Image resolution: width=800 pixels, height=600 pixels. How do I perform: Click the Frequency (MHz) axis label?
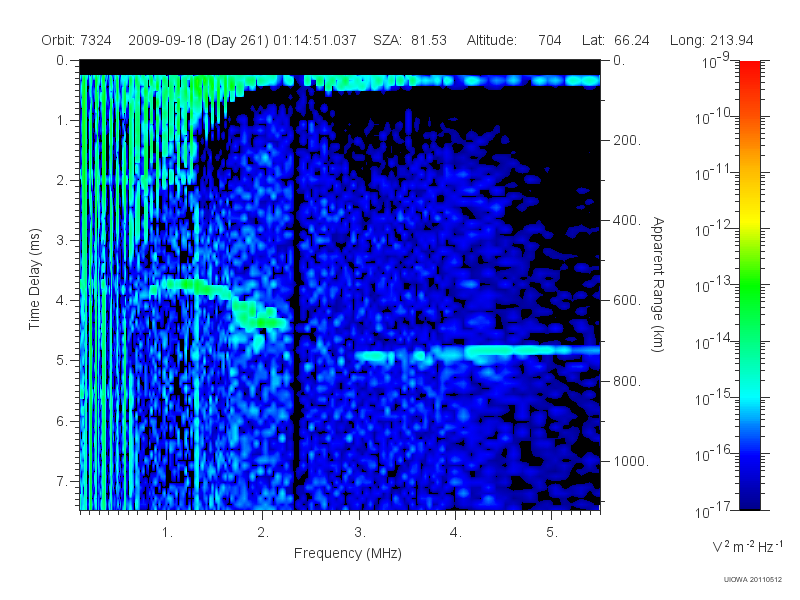[x=347, y=554]
